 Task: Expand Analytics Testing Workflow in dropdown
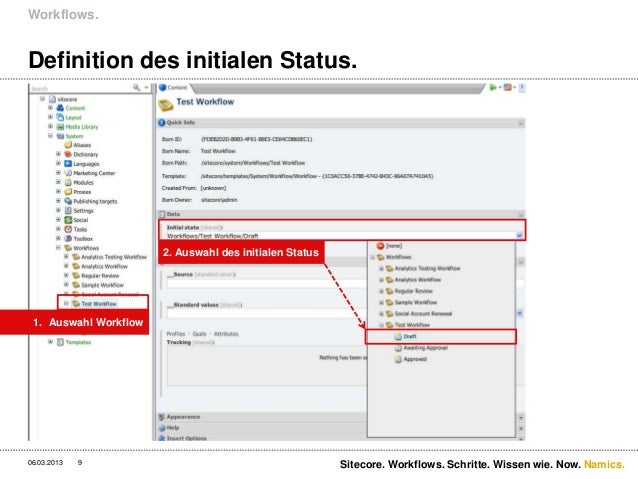(381, 269)
